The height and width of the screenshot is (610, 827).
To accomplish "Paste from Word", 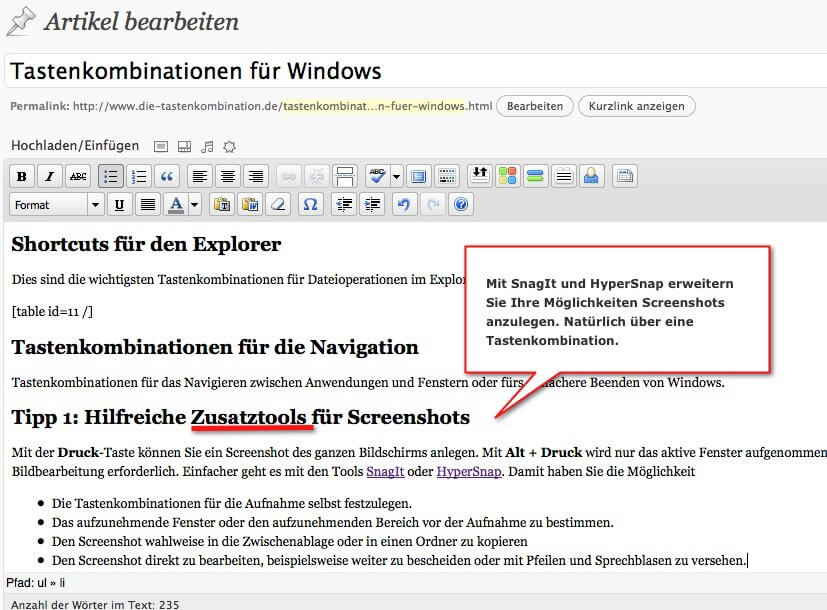I will (x=250, y=205).
